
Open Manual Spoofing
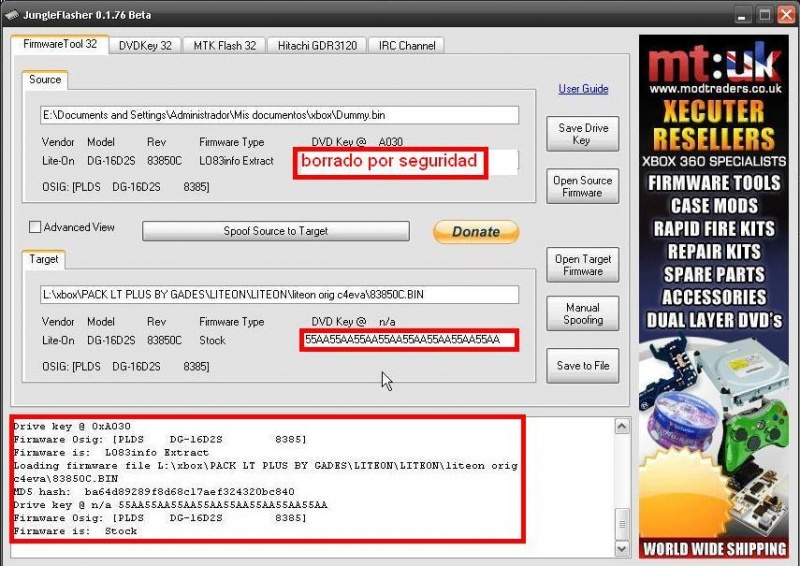point(583,313)
